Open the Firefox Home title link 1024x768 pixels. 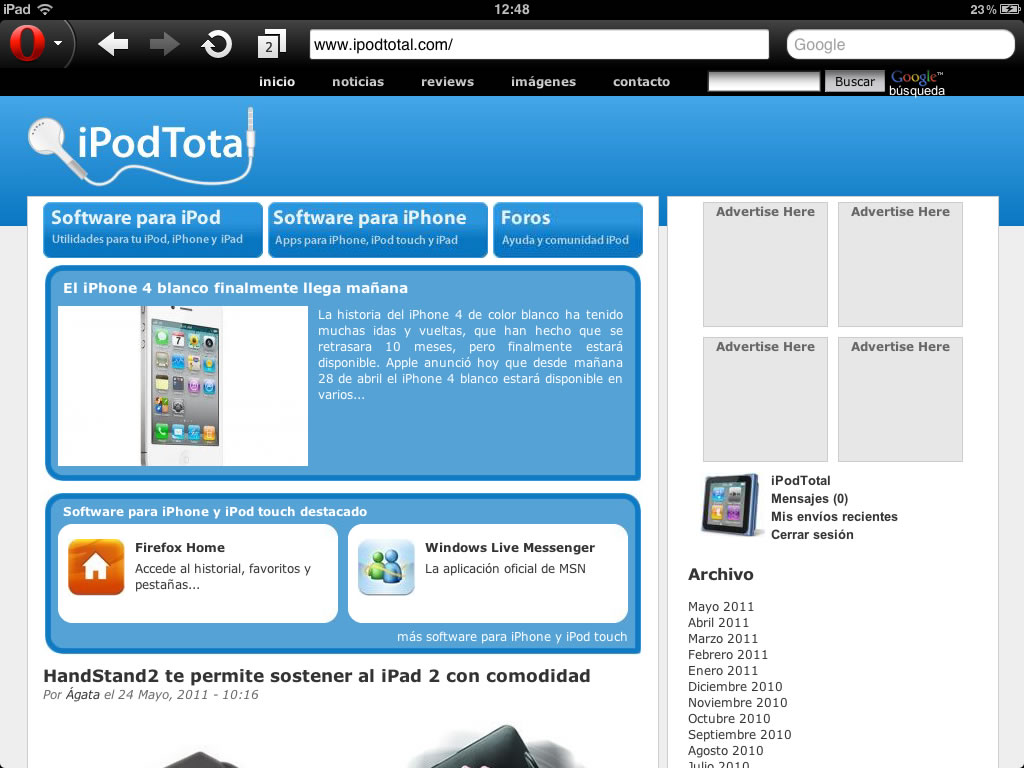pyautogui.click(x=180, y=547)
